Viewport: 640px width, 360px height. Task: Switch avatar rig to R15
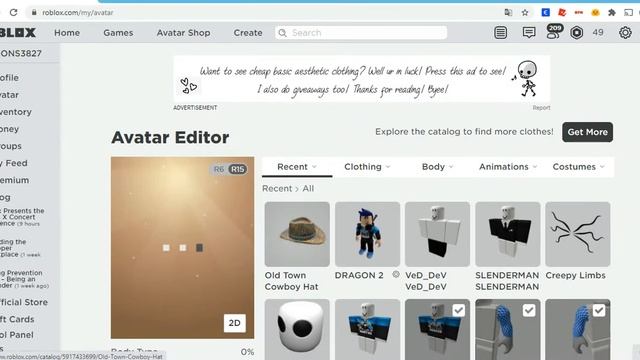pos(238,169)
